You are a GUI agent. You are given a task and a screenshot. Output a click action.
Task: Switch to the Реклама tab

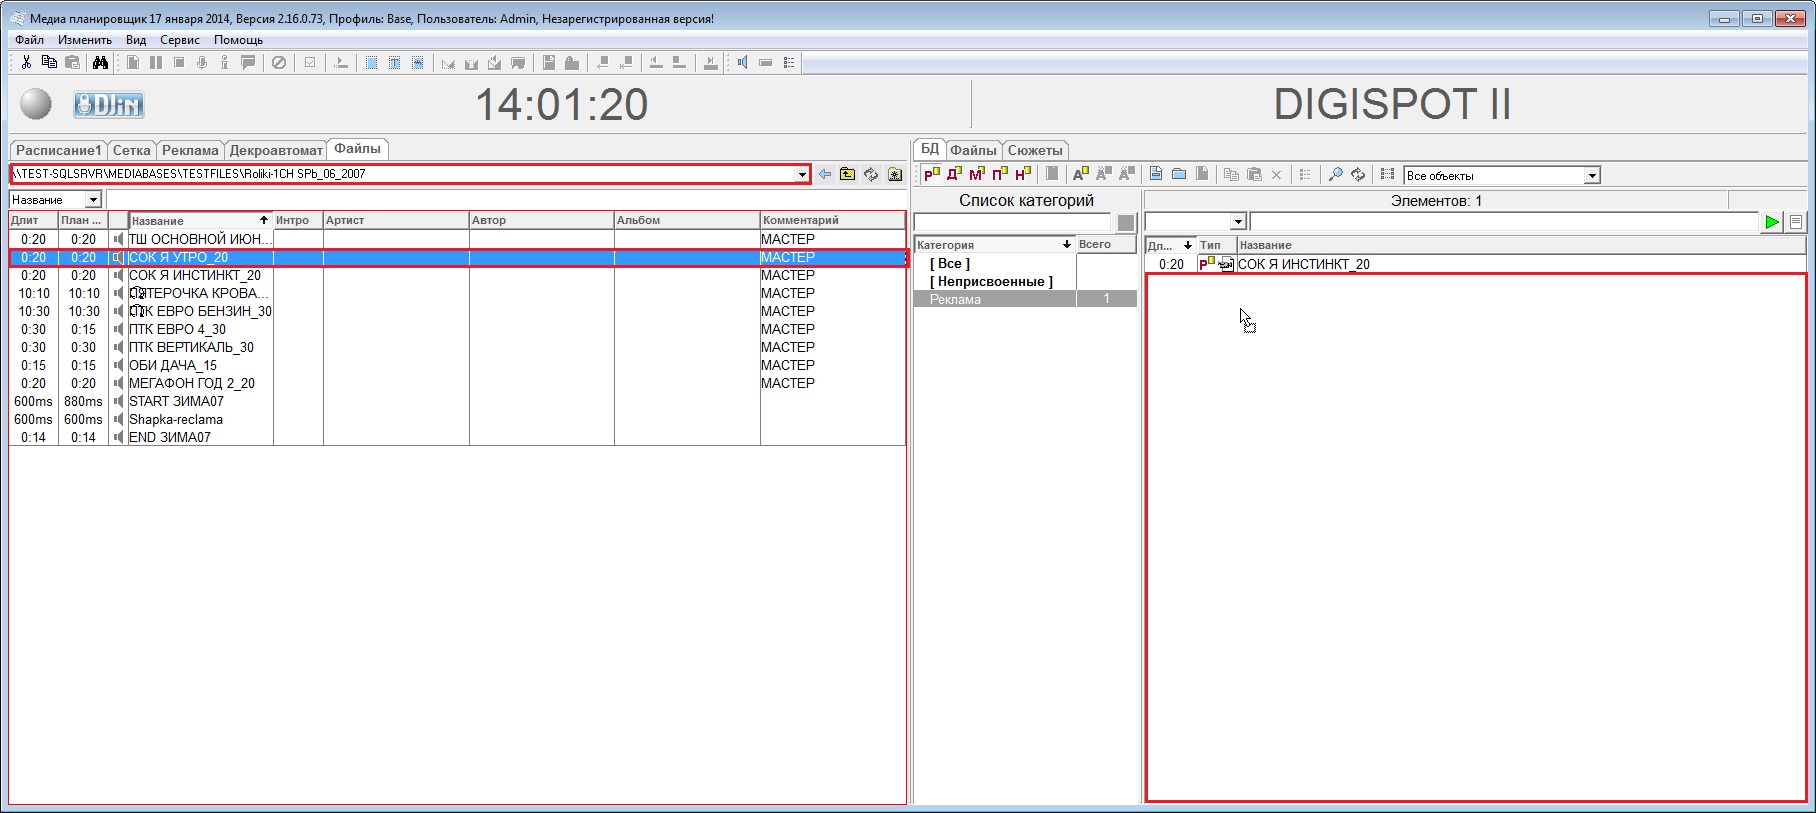[190, 150]
